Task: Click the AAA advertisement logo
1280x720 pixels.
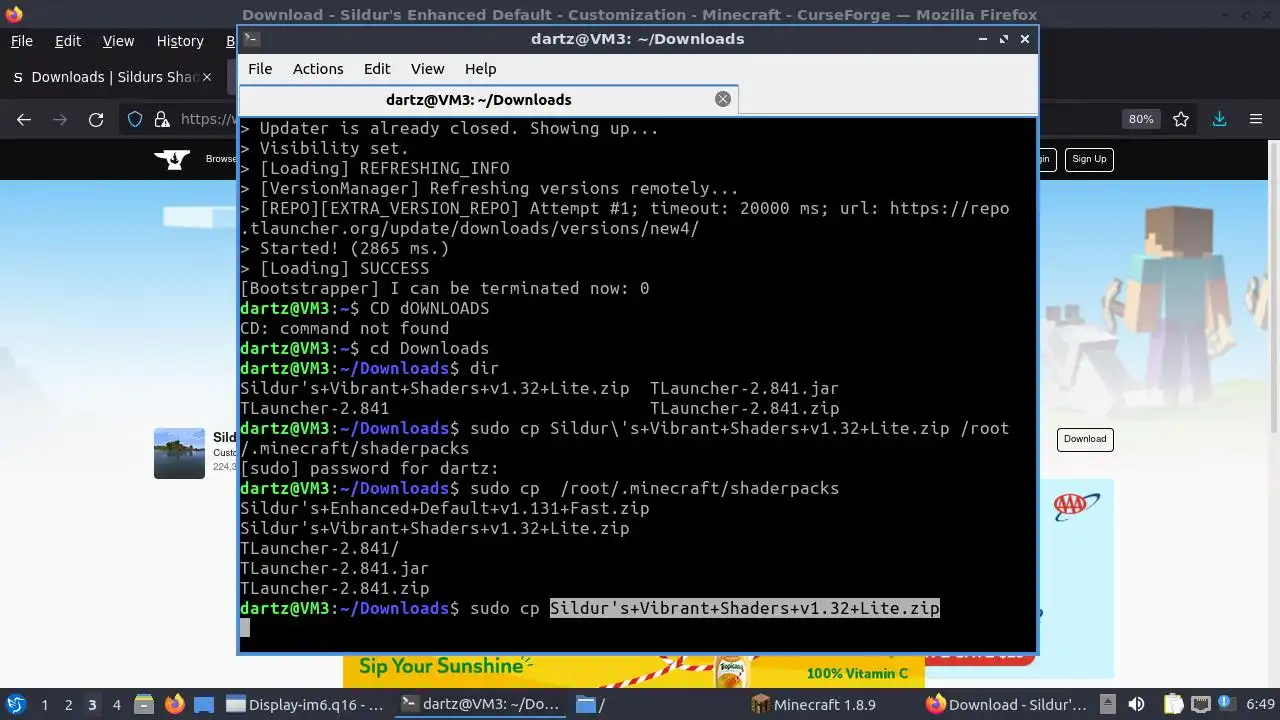Action: [x=1077, y=505]
